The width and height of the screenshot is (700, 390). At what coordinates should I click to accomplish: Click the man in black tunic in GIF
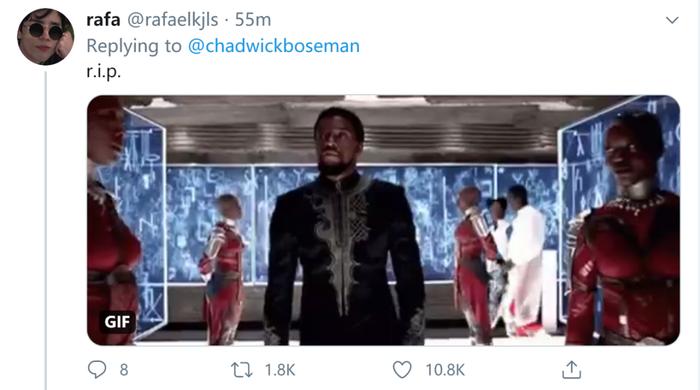(x=344, y=228)
